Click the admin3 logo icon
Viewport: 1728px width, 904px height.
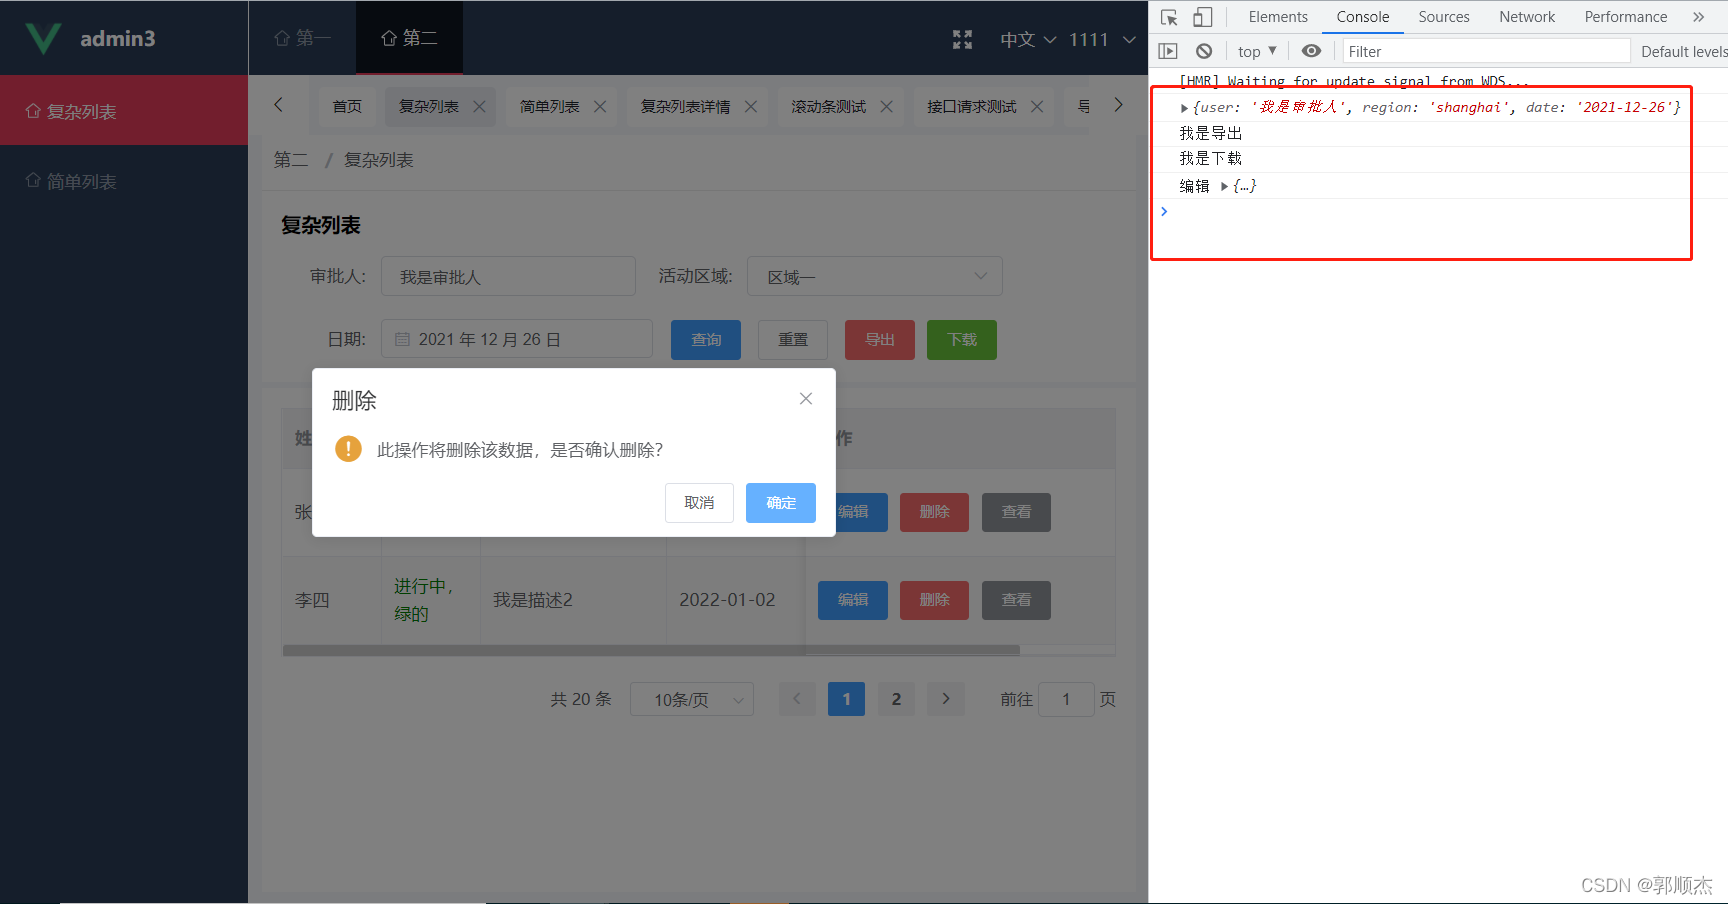click(43, 38)
